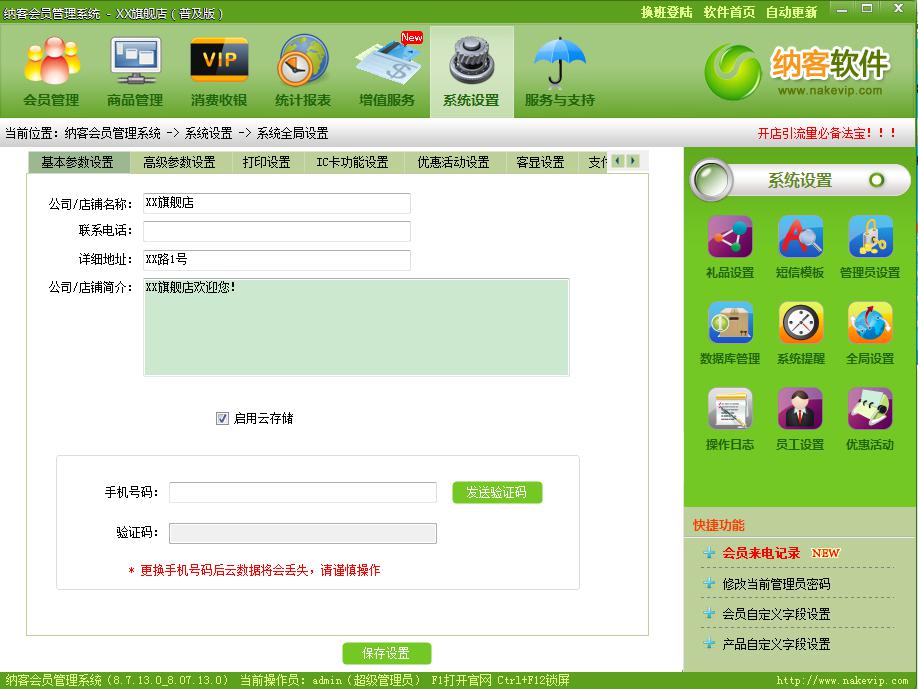Open the 修改当前管理员密码 link
This screenshot has height=689, width=918.
tap(778, 583)
